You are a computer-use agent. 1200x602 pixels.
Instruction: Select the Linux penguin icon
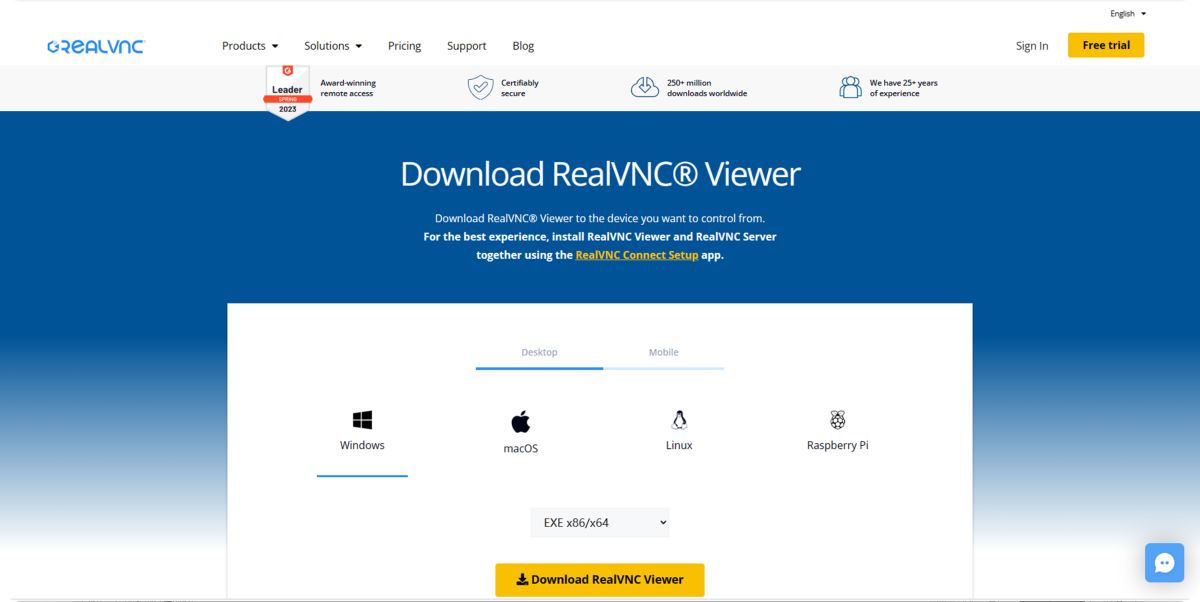tap(679, 420)
